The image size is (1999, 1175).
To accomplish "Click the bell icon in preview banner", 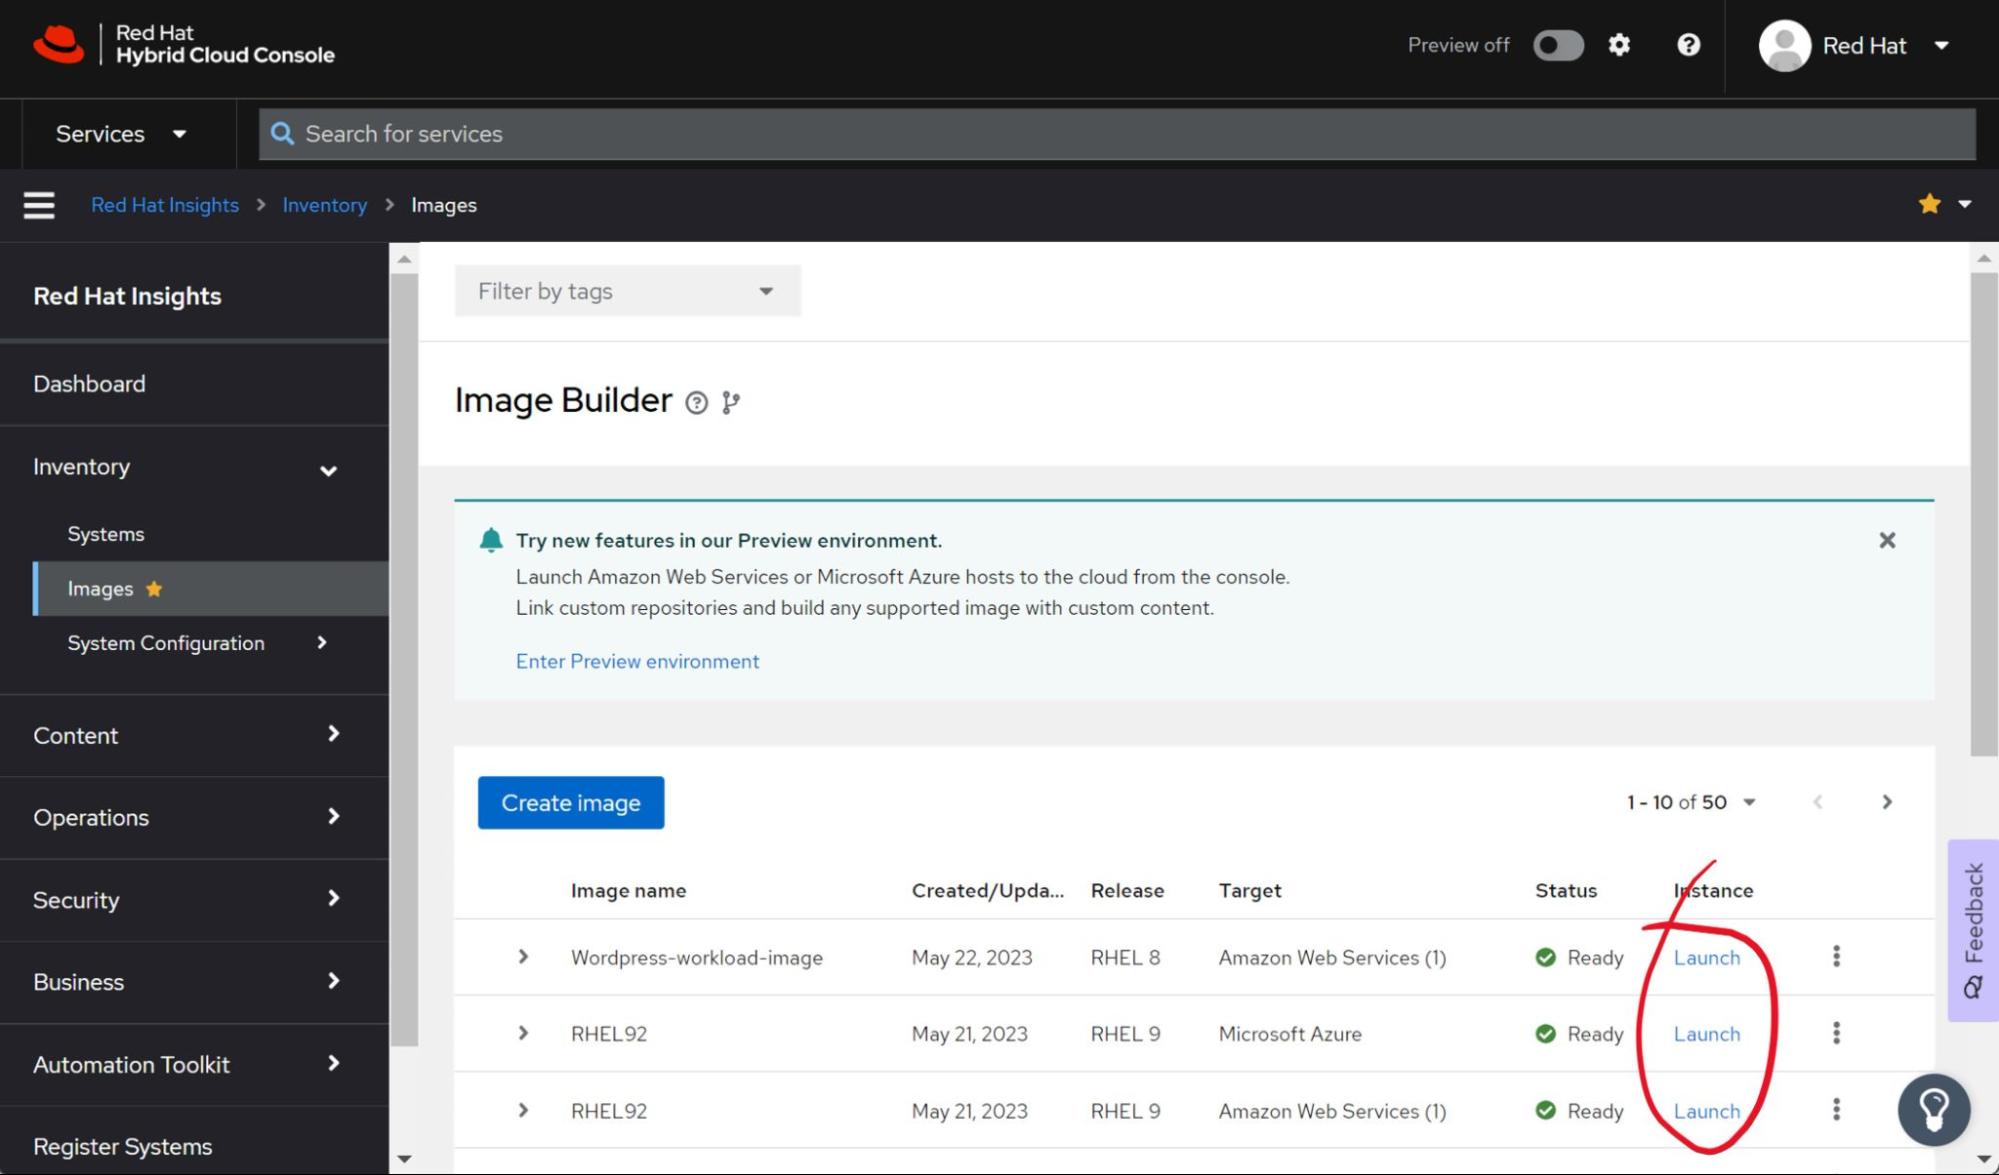I will point(491,540).
